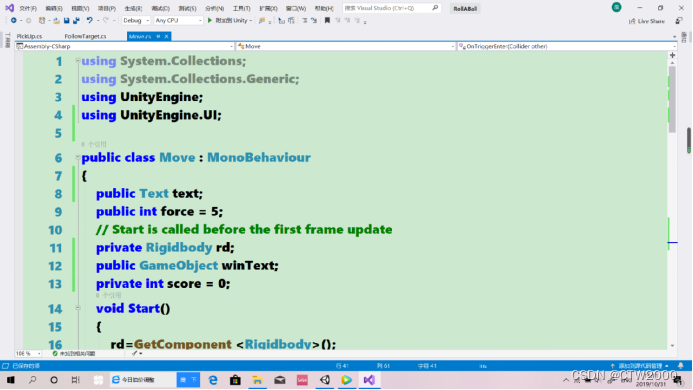Collapse the Start method at line 14
The image size is (693, 390).
pyautogui.click(x=78, y=308)
